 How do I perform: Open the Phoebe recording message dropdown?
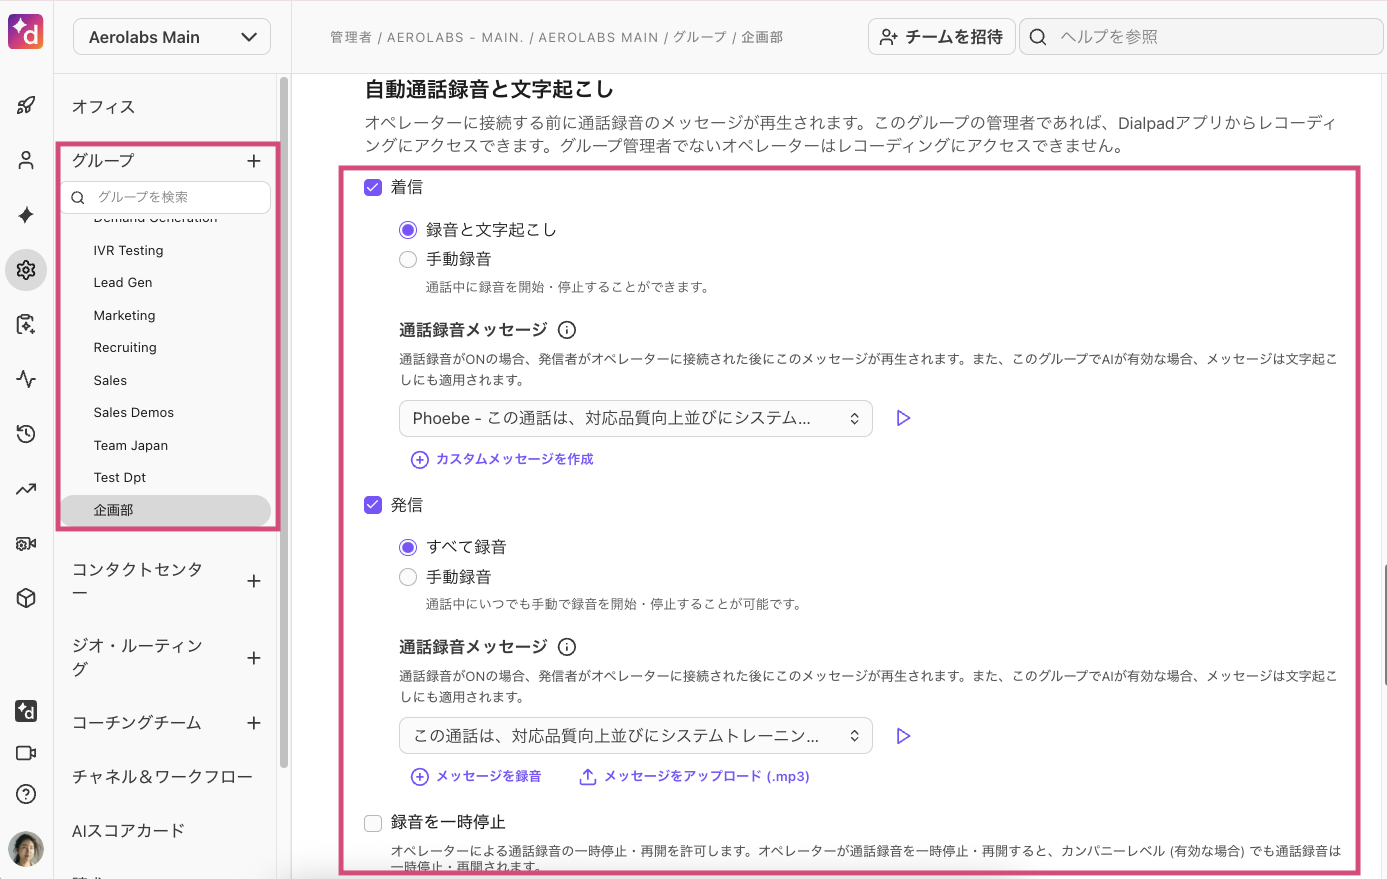pos(636,418)
